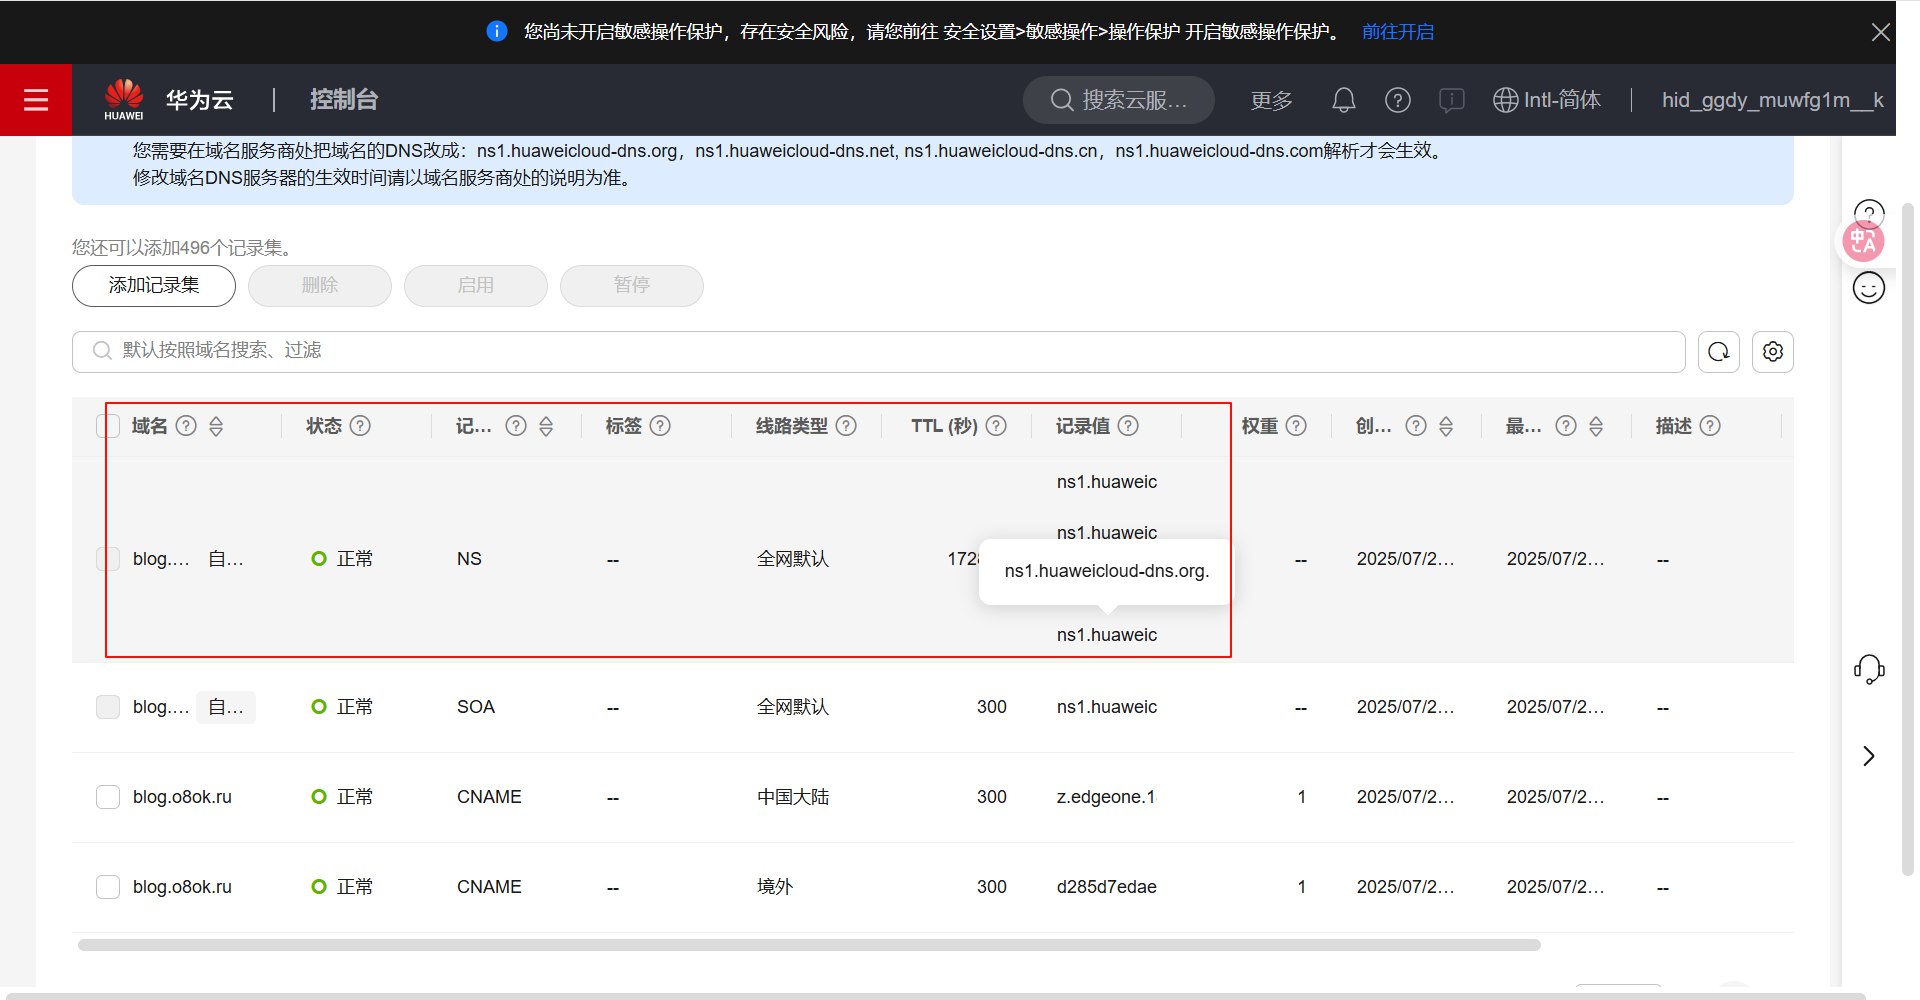Check the SOA record row checkbox

(x=108, y=707)
